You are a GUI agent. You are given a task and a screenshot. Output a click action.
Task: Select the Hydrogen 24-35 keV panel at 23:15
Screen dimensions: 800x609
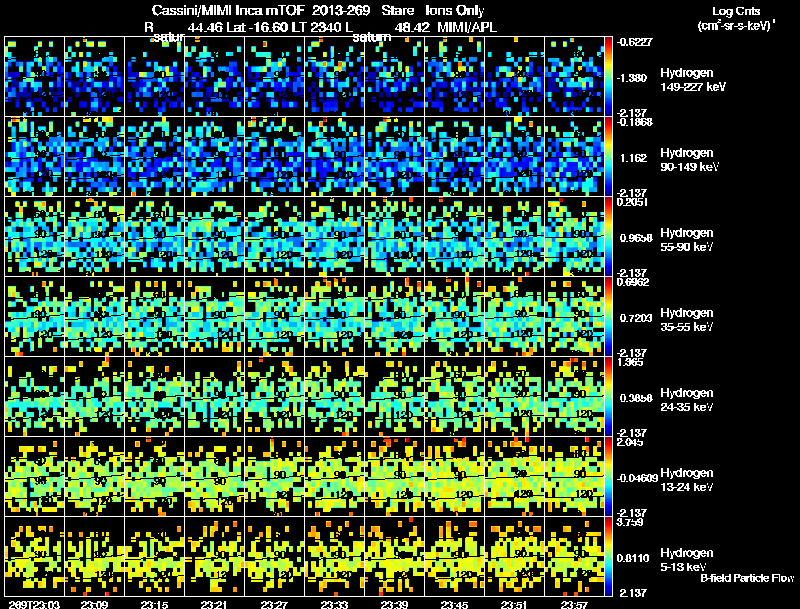click(155, 397)
